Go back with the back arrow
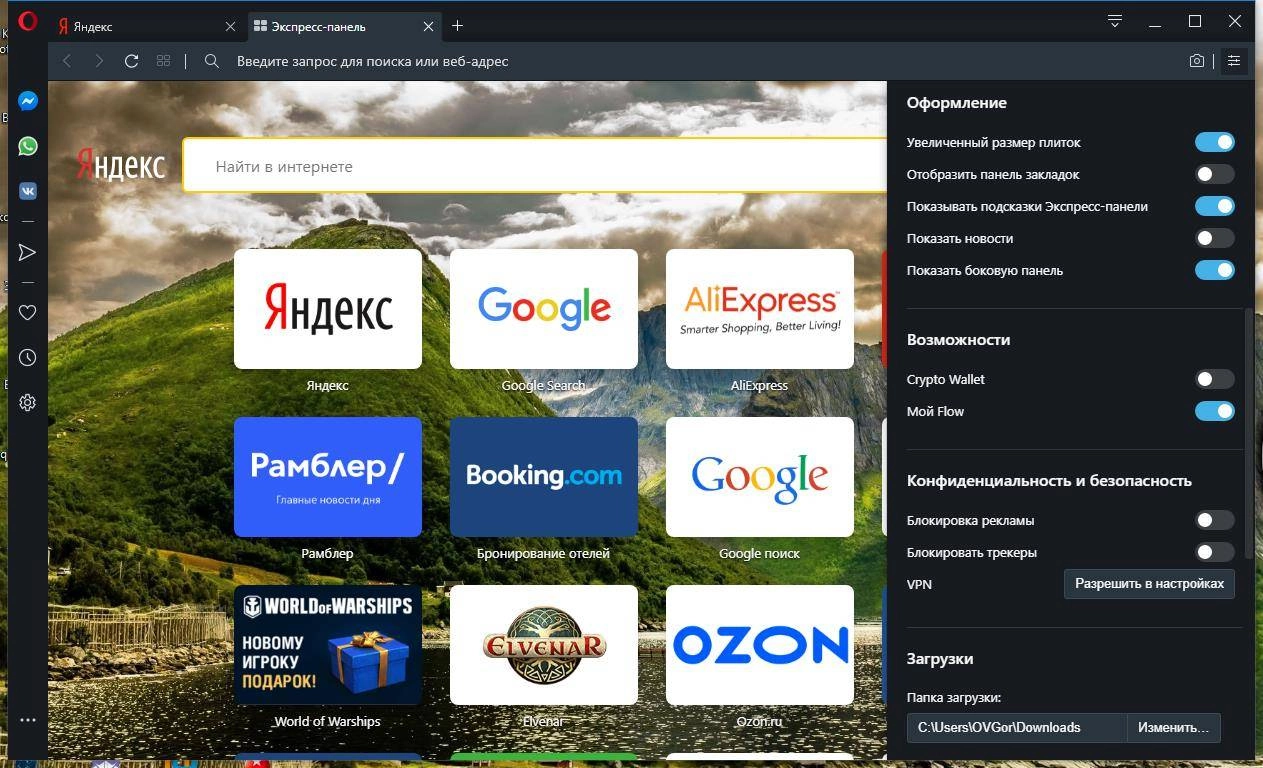1263x768 pixels. click(67, 61)
